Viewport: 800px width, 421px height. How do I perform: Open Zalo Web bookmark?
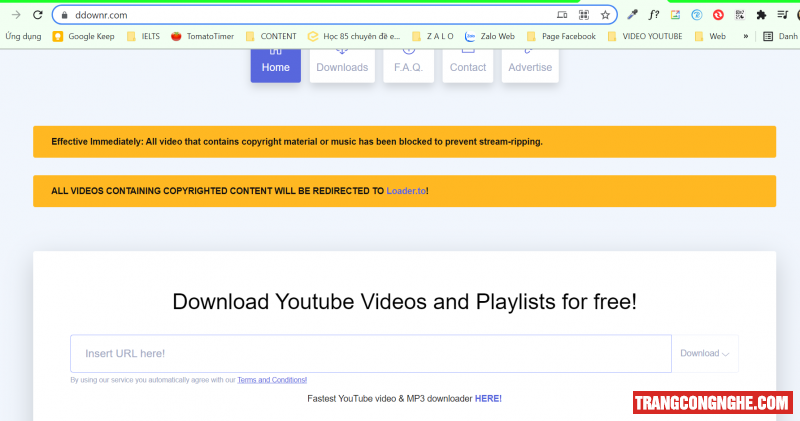[490, 36]
